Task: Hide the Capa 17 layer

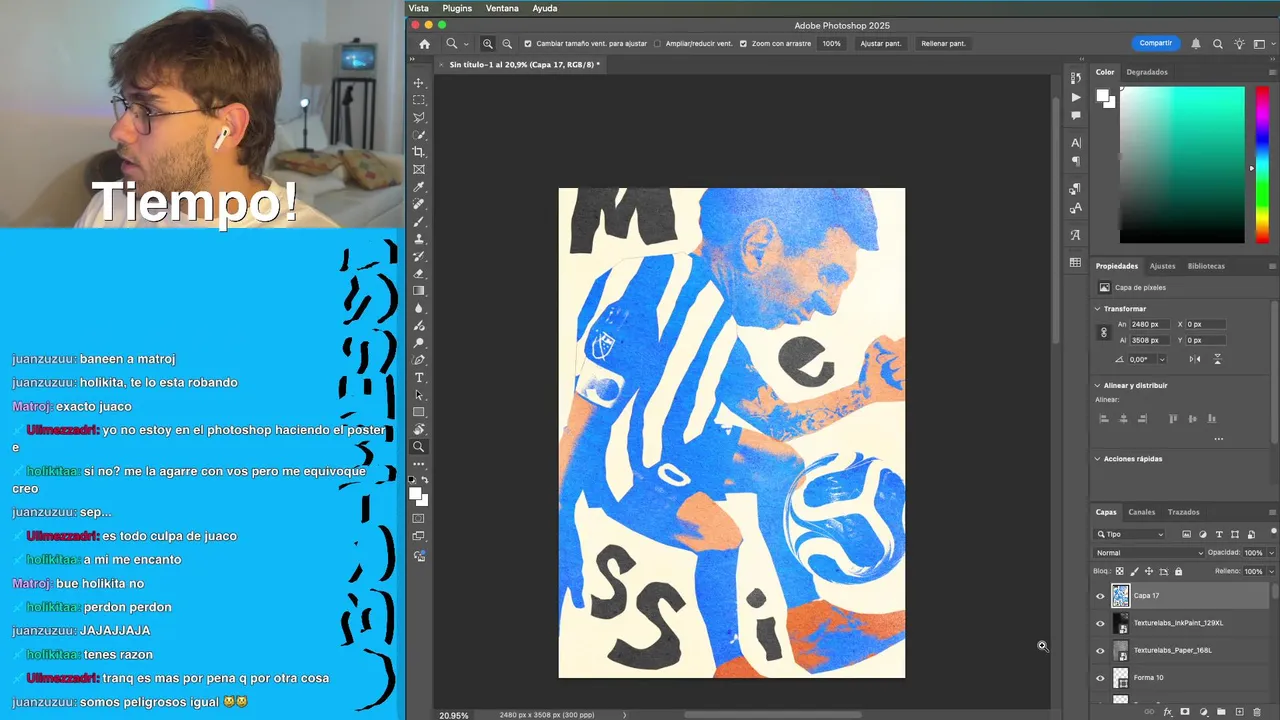Action: 1101,596
